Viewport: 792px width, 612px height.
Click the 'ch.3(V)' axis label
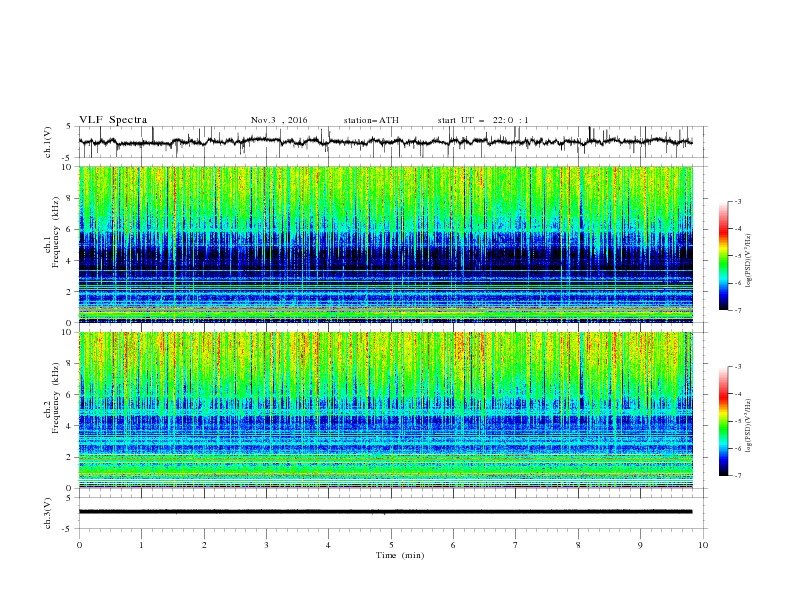(x=48, y=513)
